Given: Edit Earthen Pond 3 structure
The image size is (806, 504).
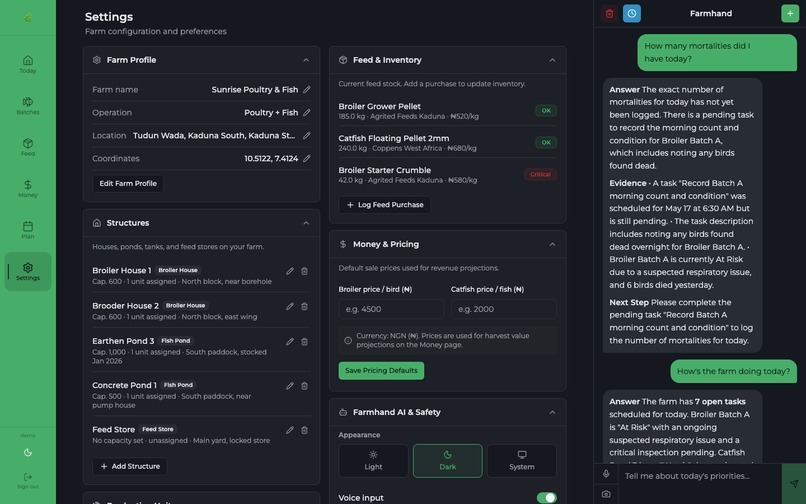Looking at the screenshot, I should (x=290, y=341).
